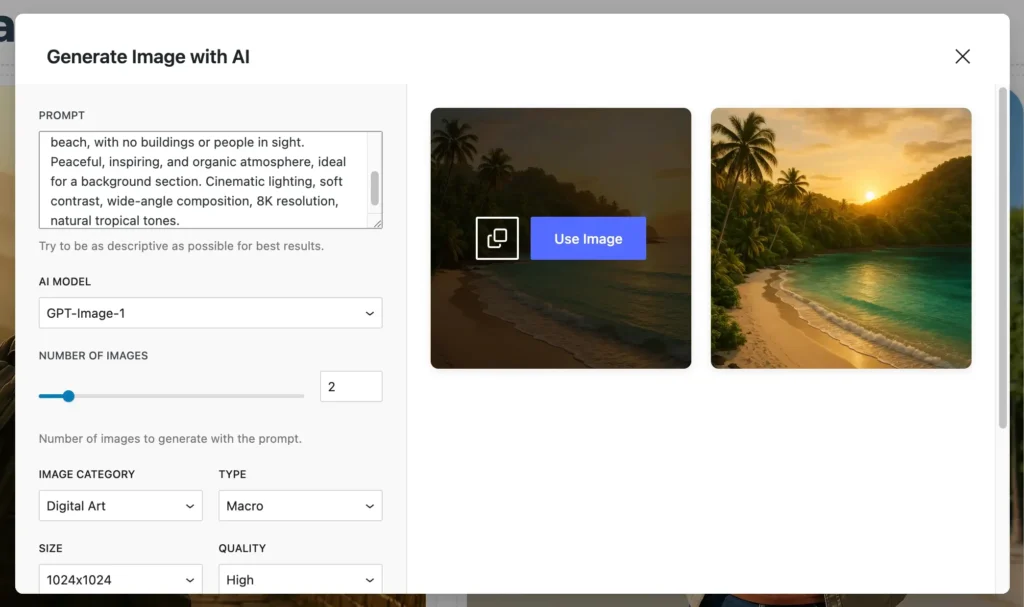Viewport: 1024px width, 607px height.
Task: Click the Number of Images slider handle
Action: click(68, 396)
